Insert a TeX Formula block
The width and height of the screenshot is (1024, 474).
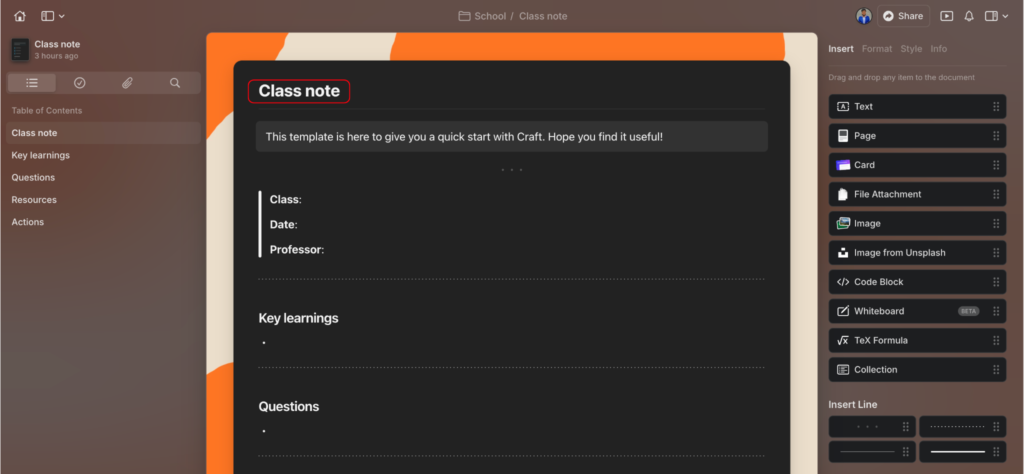click(x=918, y=340)
